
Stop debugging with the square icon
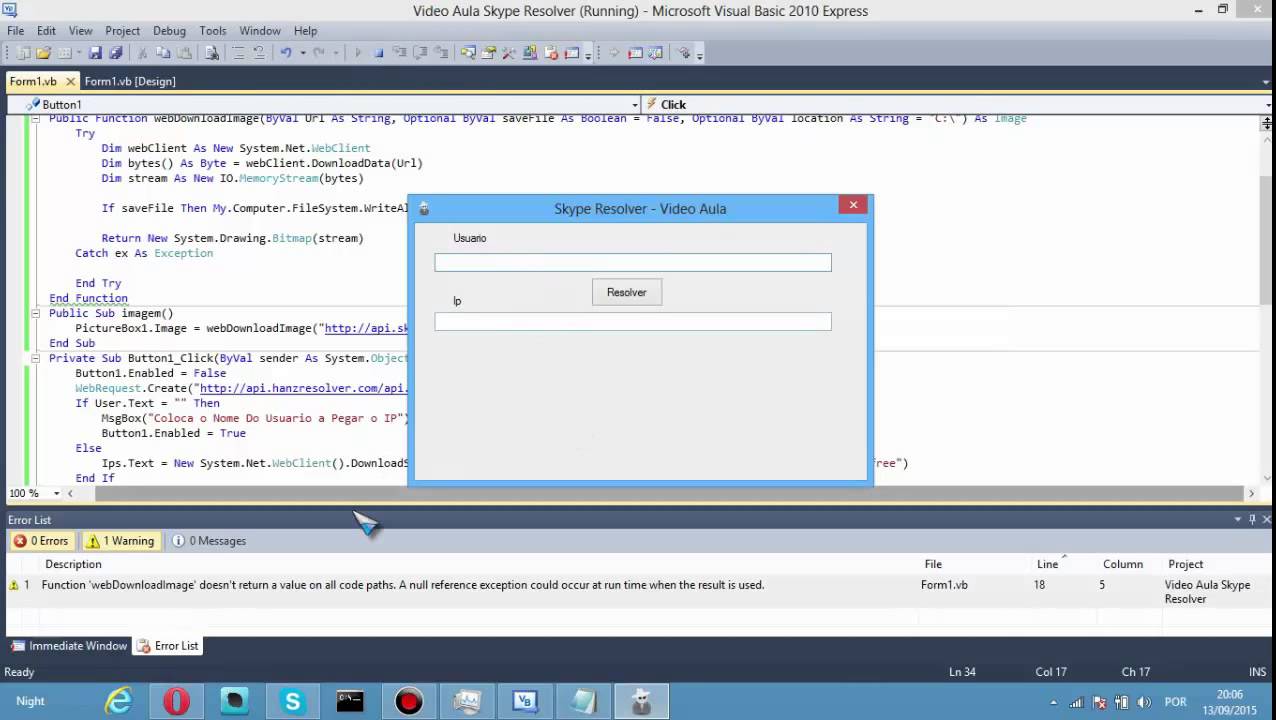point(378,53)
